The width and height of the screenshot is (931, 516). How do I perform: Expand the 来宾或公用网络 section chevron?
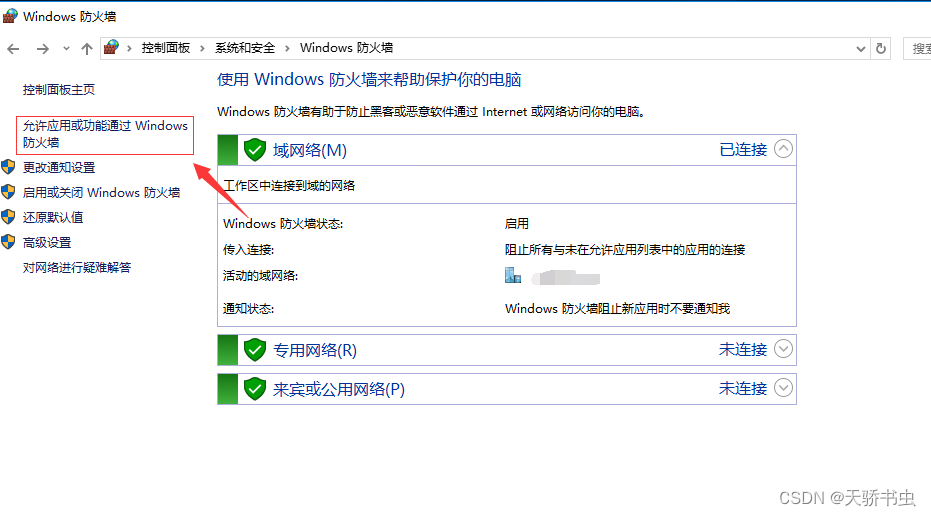(783, 388)
